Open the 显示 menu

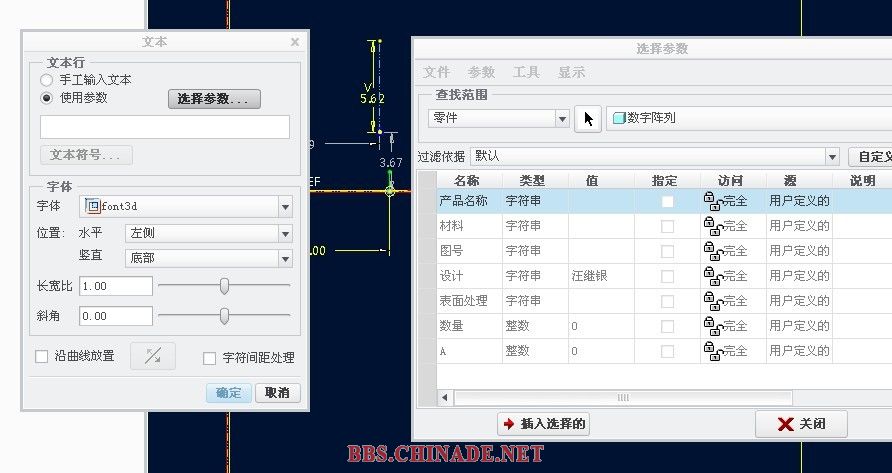click(571, 72)
